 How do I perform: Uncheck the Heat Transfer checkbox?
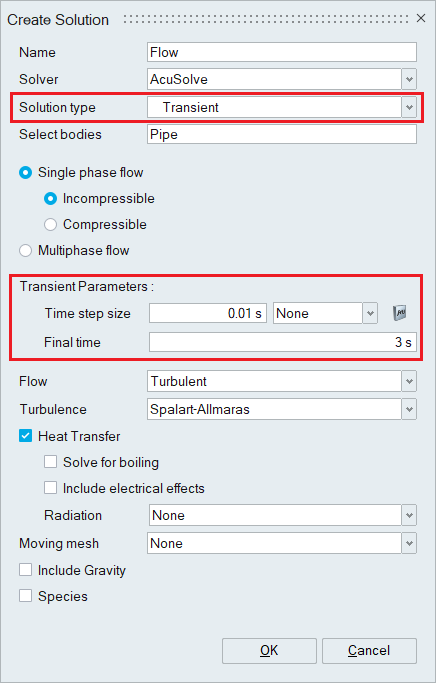[25, 436]
